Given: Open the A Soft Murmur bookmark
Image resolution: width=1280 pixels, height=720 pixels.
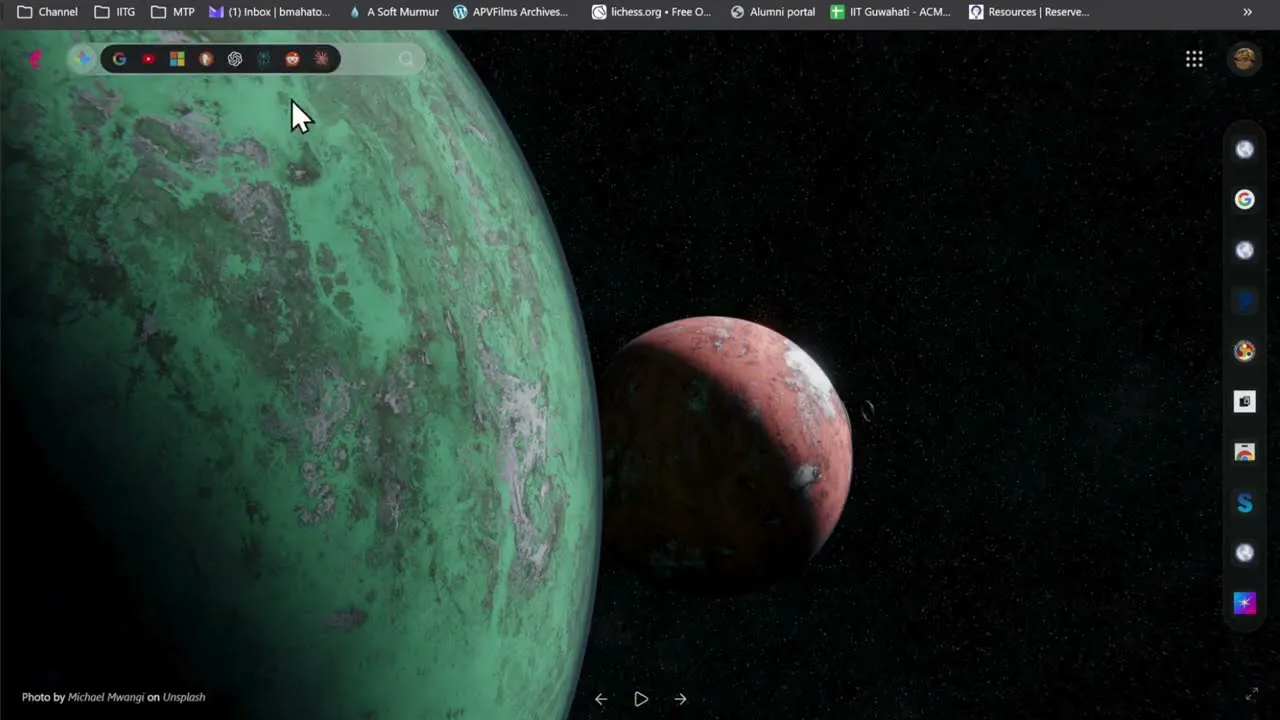Looking at the screenshot, I should (393, 12).
